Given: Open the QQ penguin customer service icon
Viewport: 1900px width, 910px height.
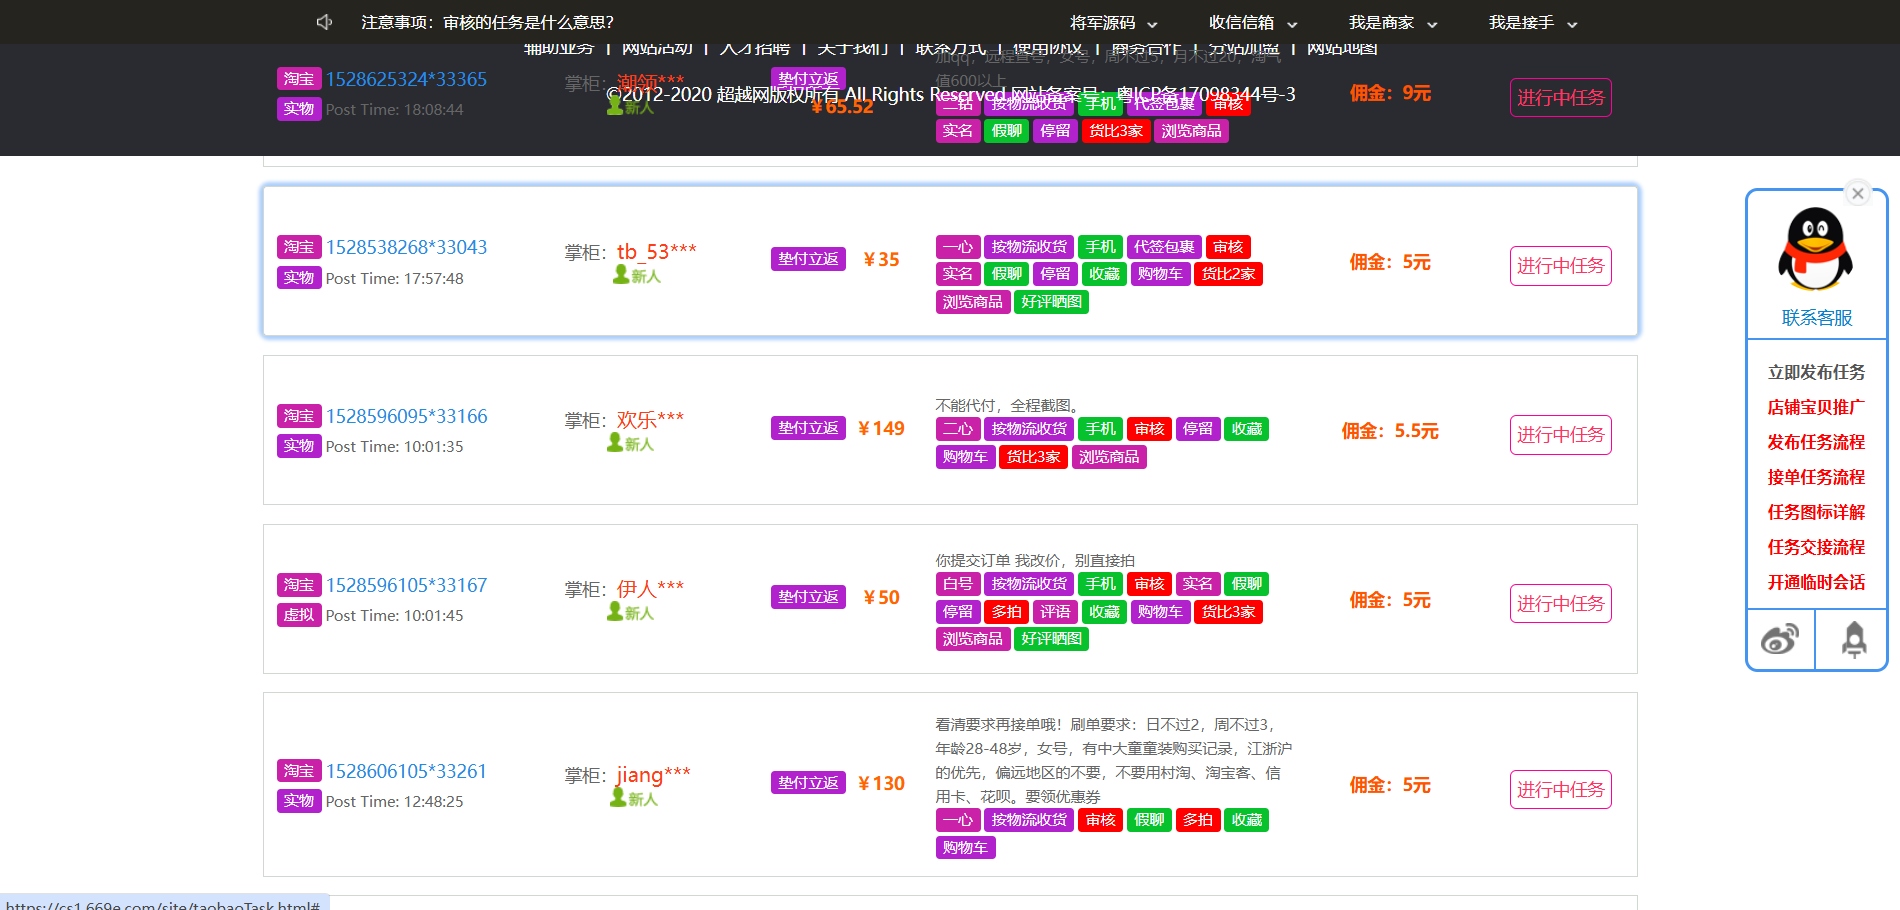Looking at the screenshot, I should click(x=1816, y=249).
